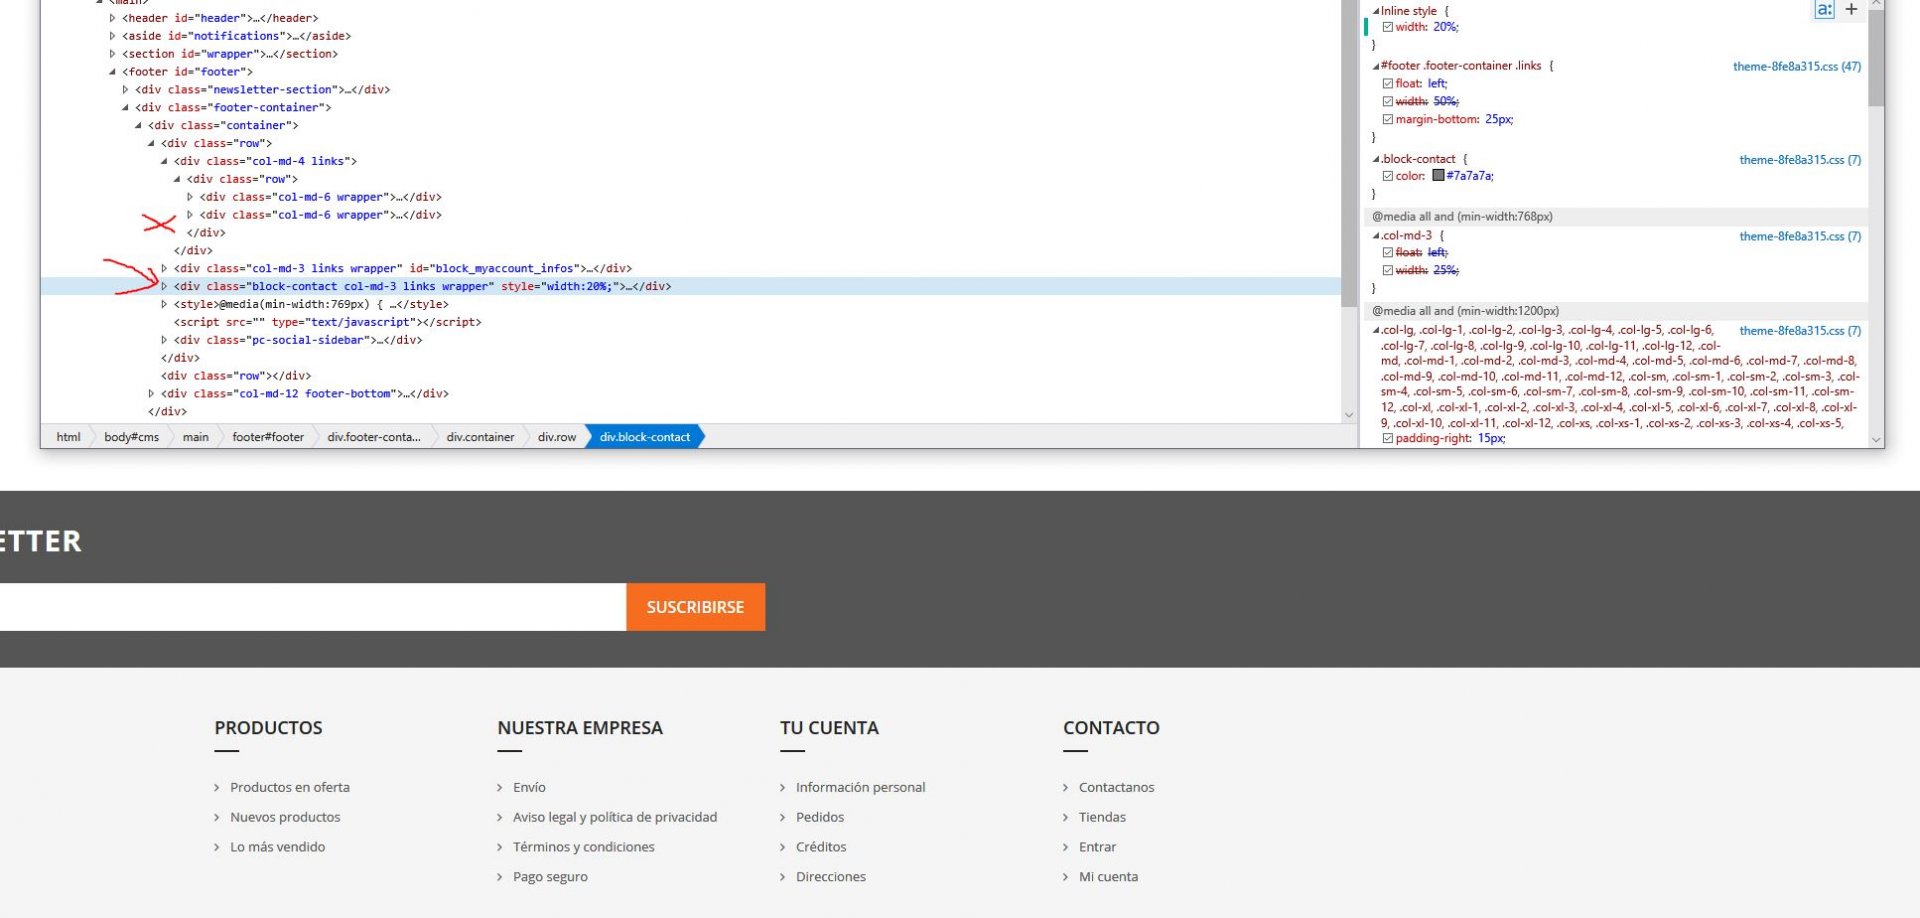Viewport: 1920px width, 918px height.
Task: Open the Contactanos link
Action: point(1116,788)
